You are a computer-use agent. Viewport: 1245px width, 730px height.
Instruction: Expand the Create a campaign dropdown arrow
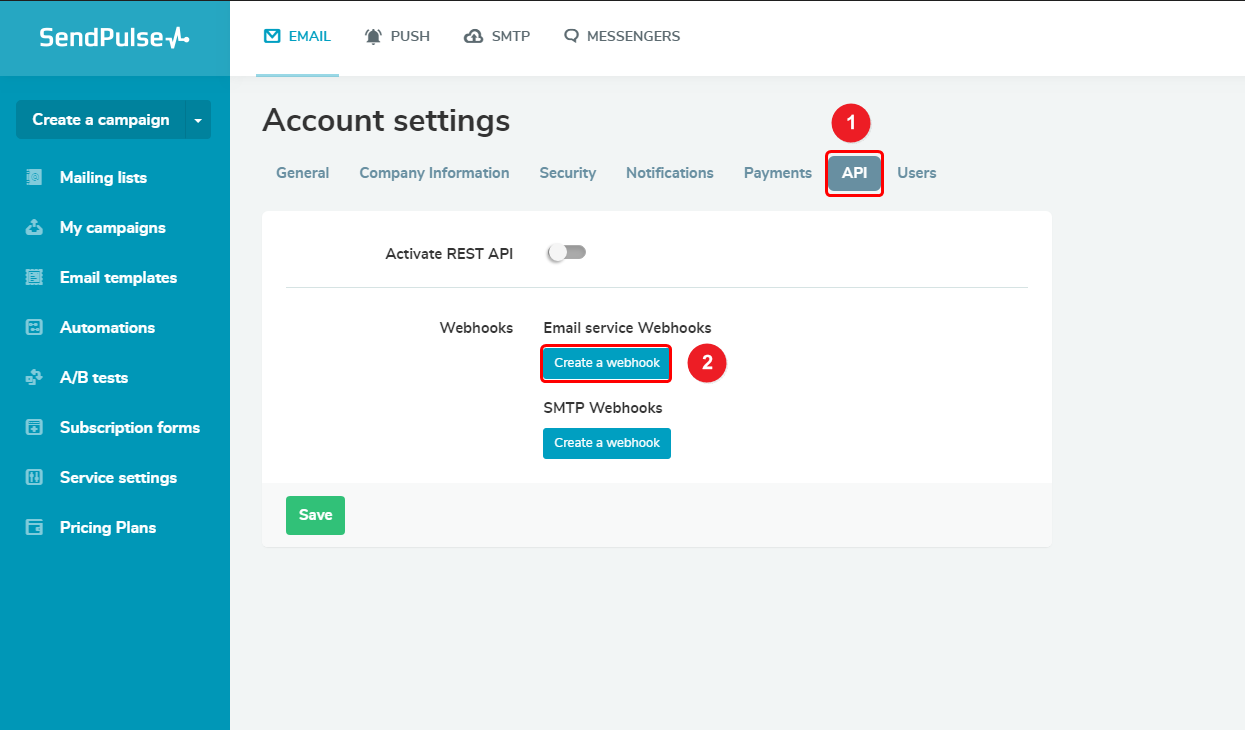(x=198, y=120)
